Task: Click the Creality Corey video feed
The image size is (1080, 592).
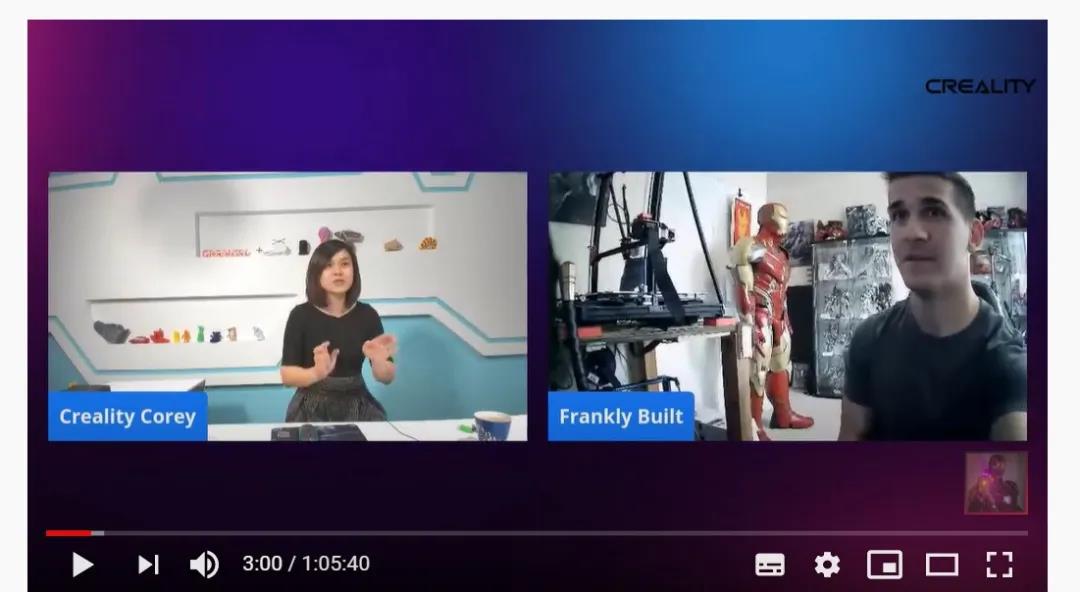Action: pos(288,306)
